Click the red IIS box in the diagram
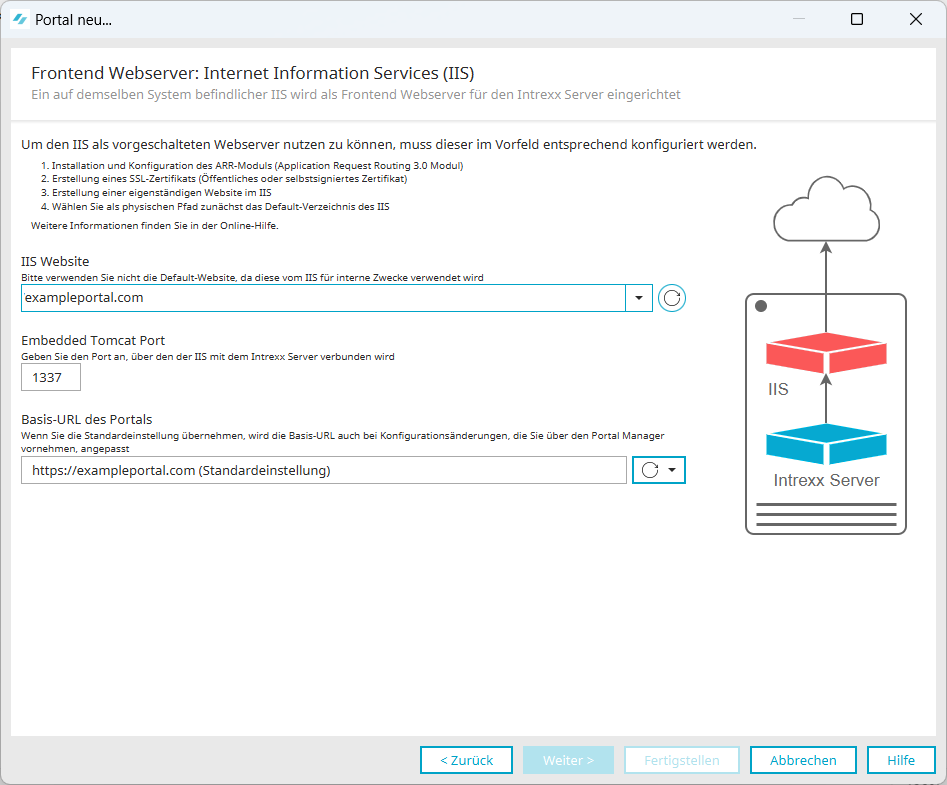The width and height of the screenshot is (947, 785). 826,354
